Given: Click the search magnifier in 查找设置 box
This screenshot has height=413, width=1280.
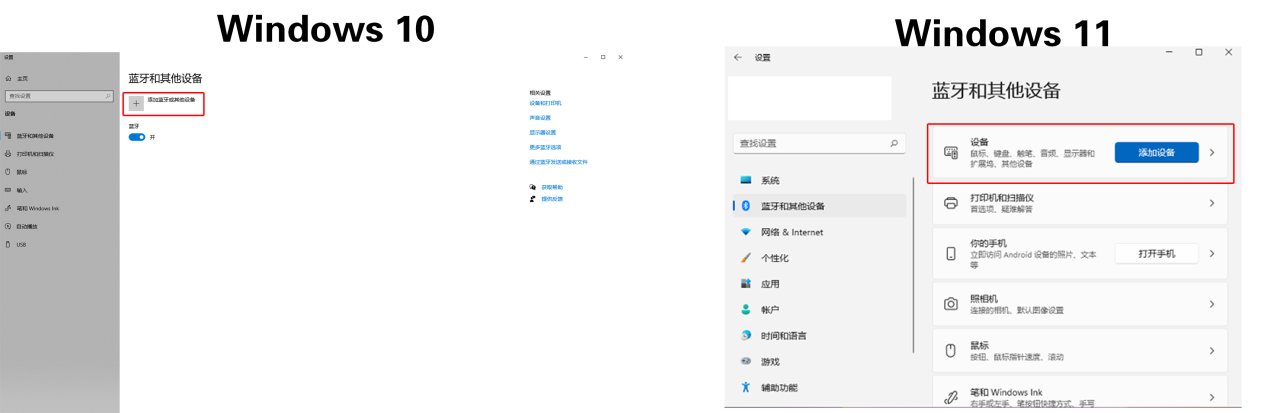Looking at the screenshot, I should pyautogui.click(x=894, y=144).
